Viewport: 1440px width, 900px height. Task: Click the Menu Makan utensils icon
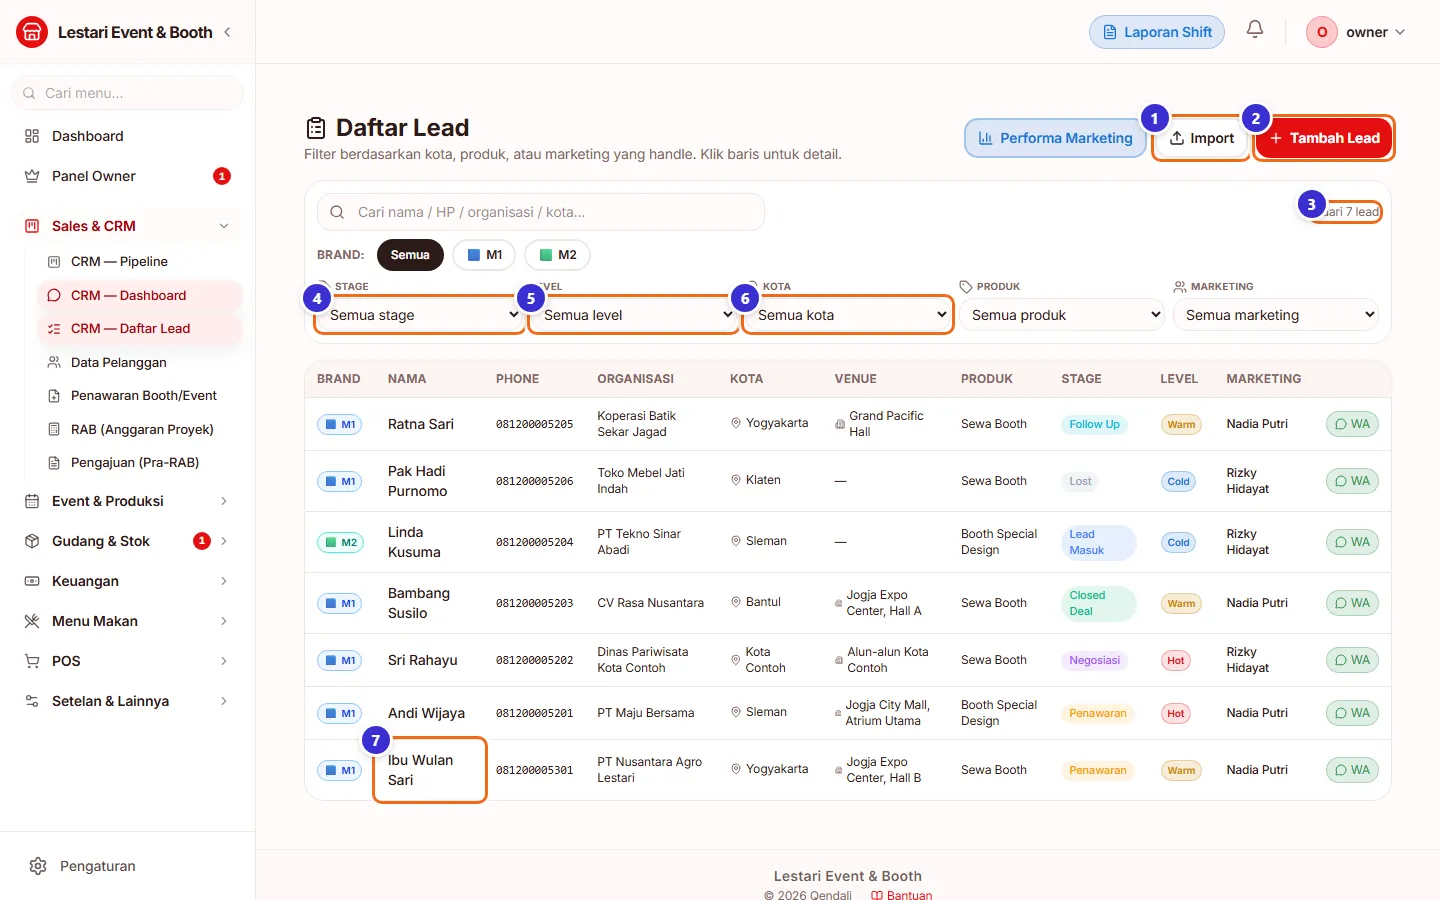tap(32, 621)
